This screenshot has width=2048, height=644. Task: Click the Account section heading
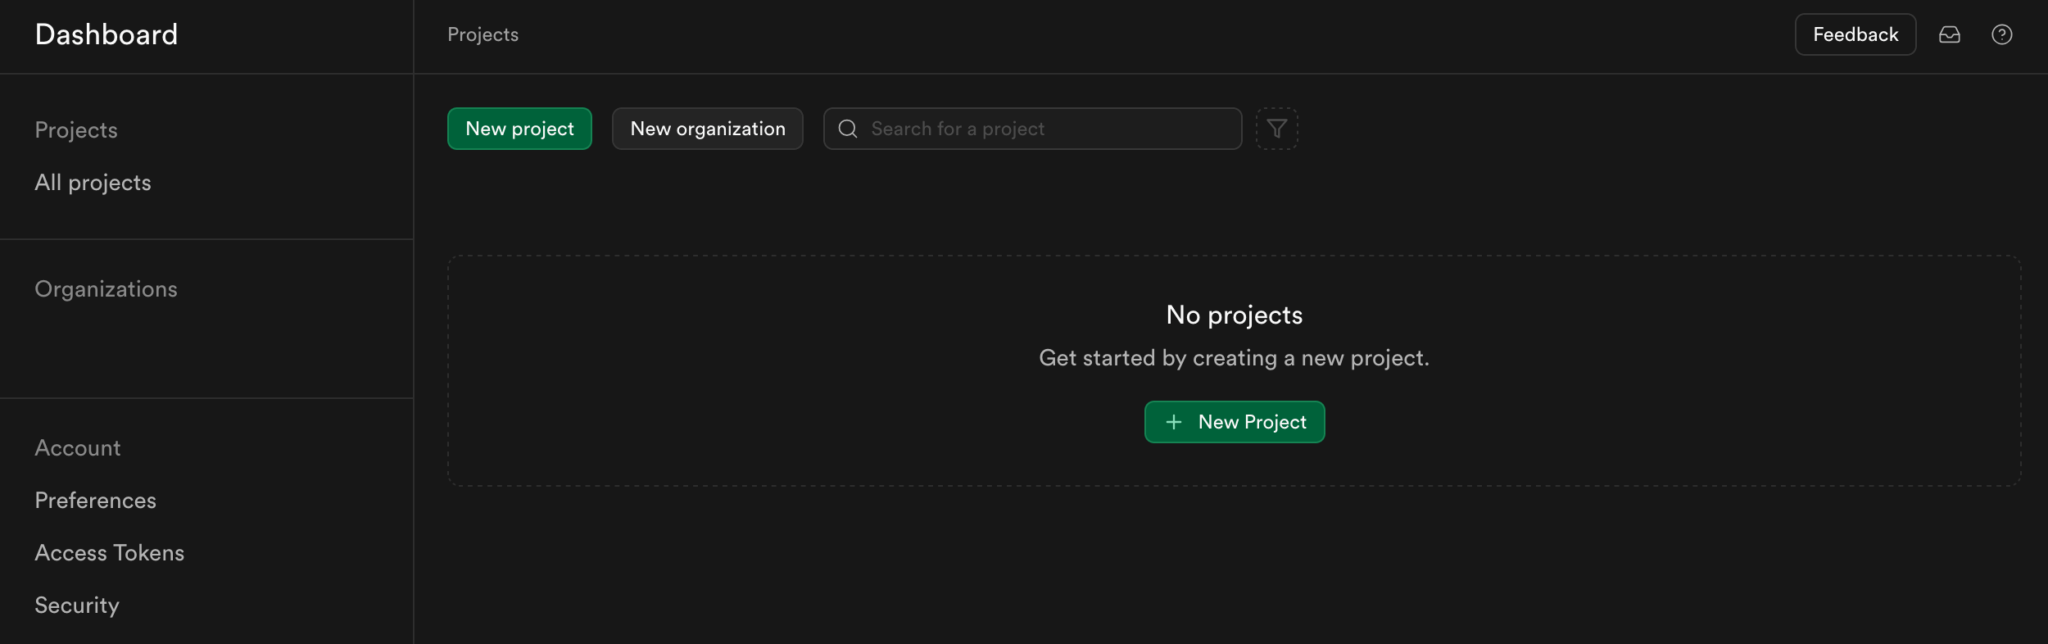[78, 448]
